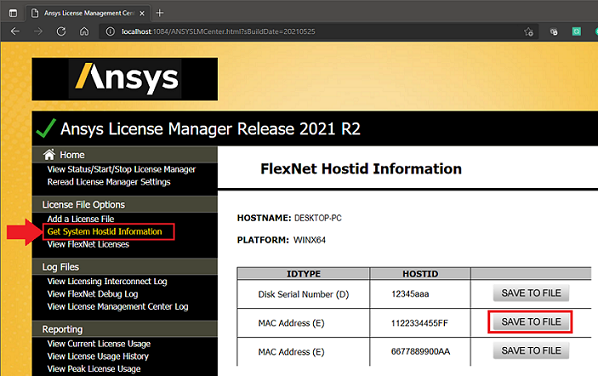This screenshot has width=598, height=376.
Task: Click the browser forward arrow
Action: [38, 31]
